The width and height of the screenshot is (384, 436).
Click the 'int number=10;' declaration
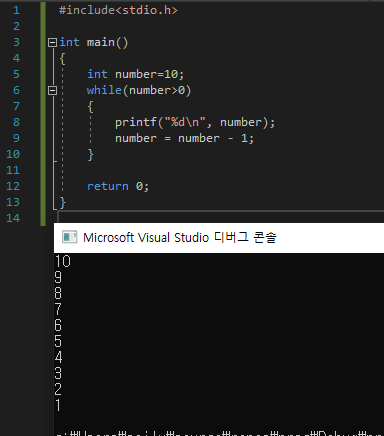pos(135,74)
